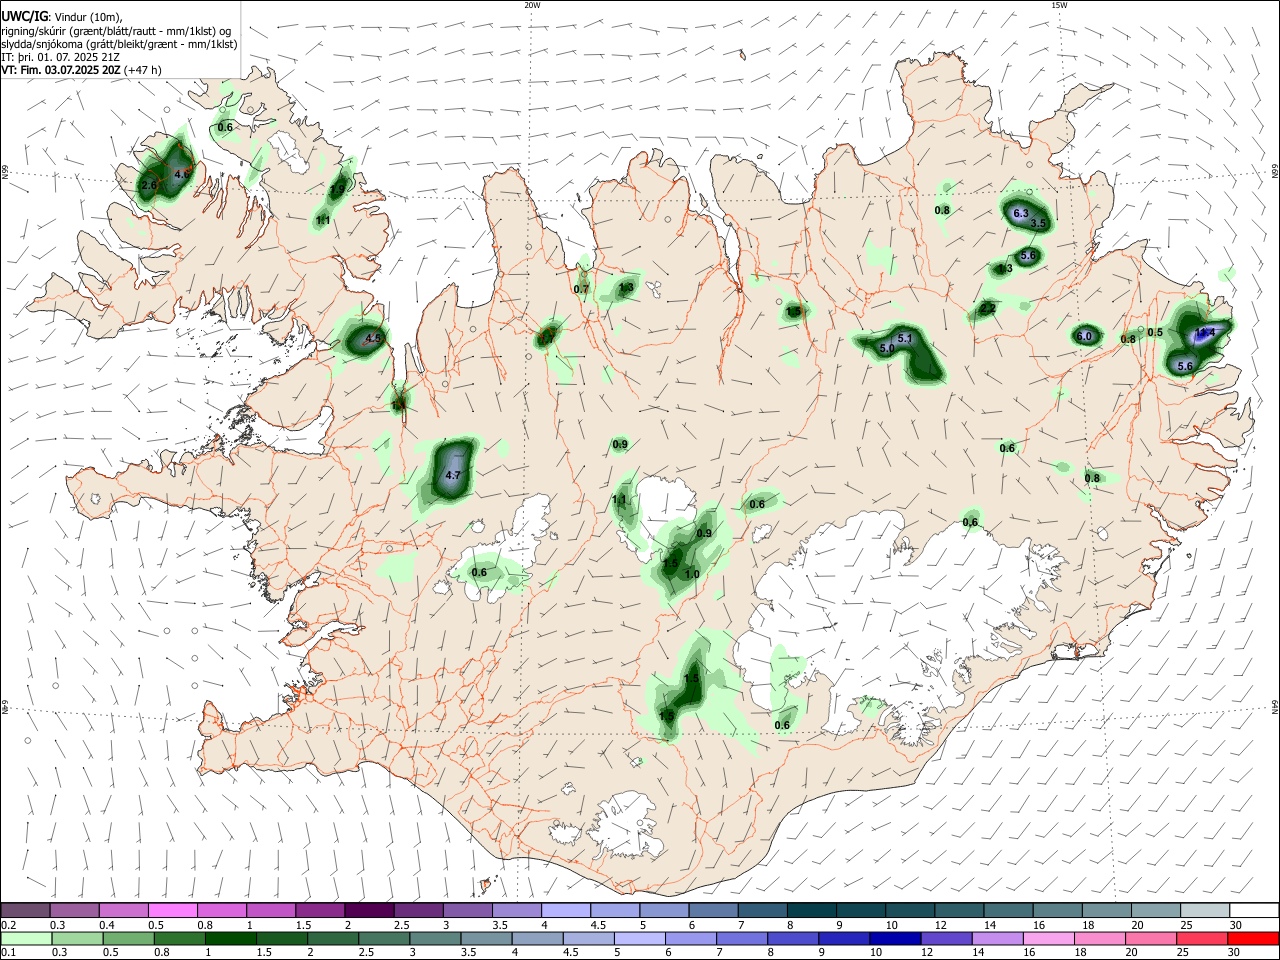Click the 2.6 precipitation value

pos(149,185)
